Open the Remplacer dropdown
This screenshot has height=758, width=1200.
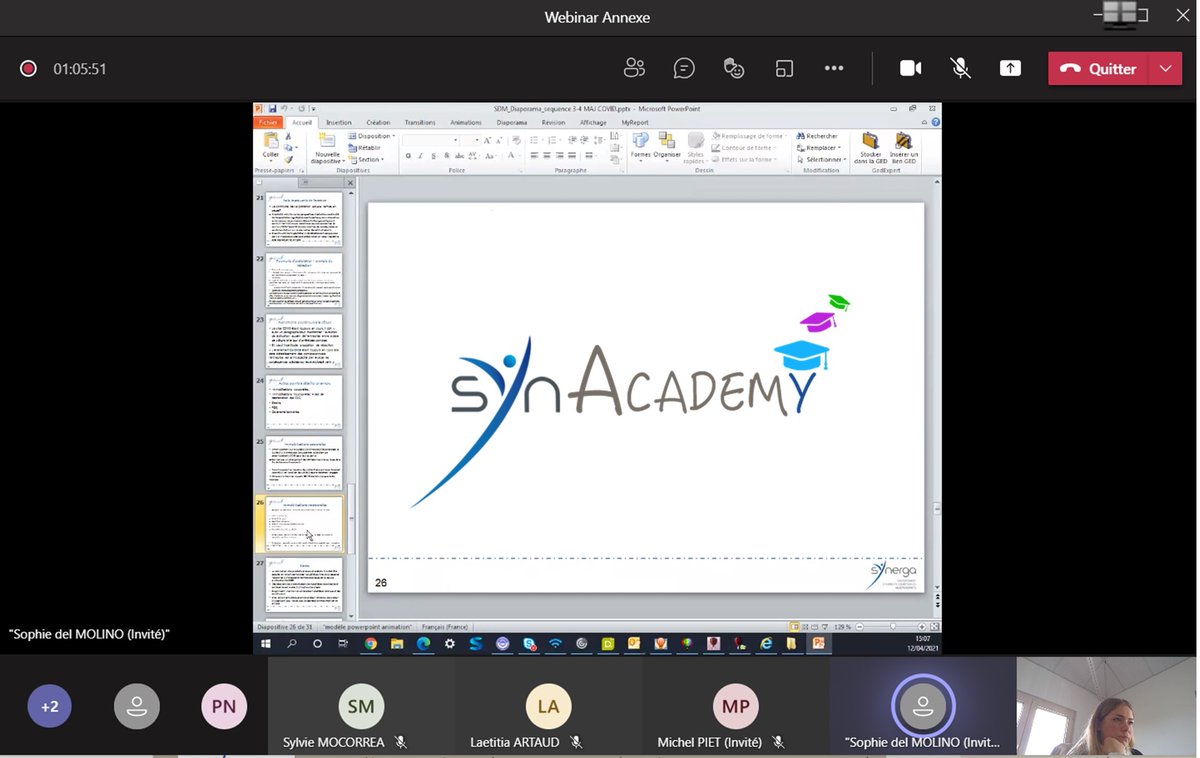coord(819,148)
